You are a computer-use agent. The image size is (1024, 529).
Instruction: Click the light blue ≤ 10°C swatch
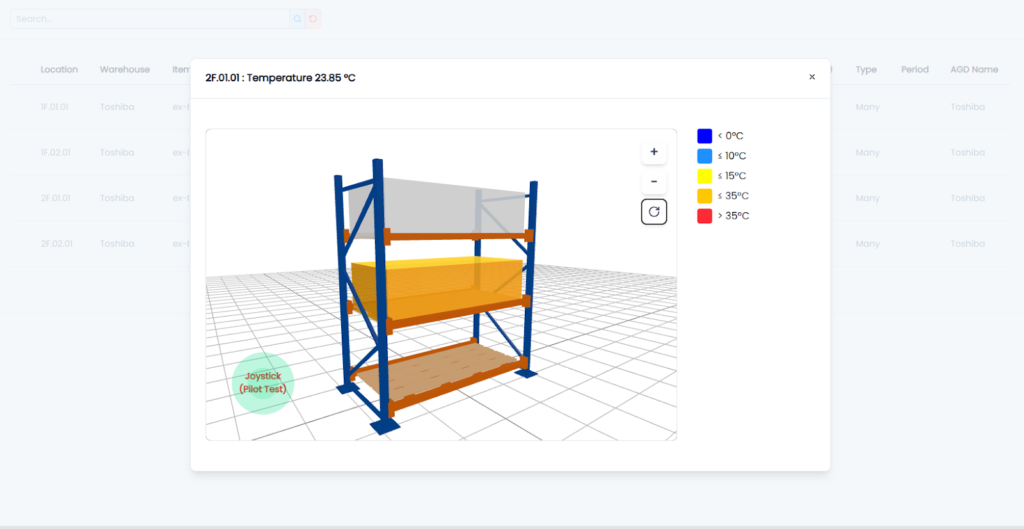(704, 156)
